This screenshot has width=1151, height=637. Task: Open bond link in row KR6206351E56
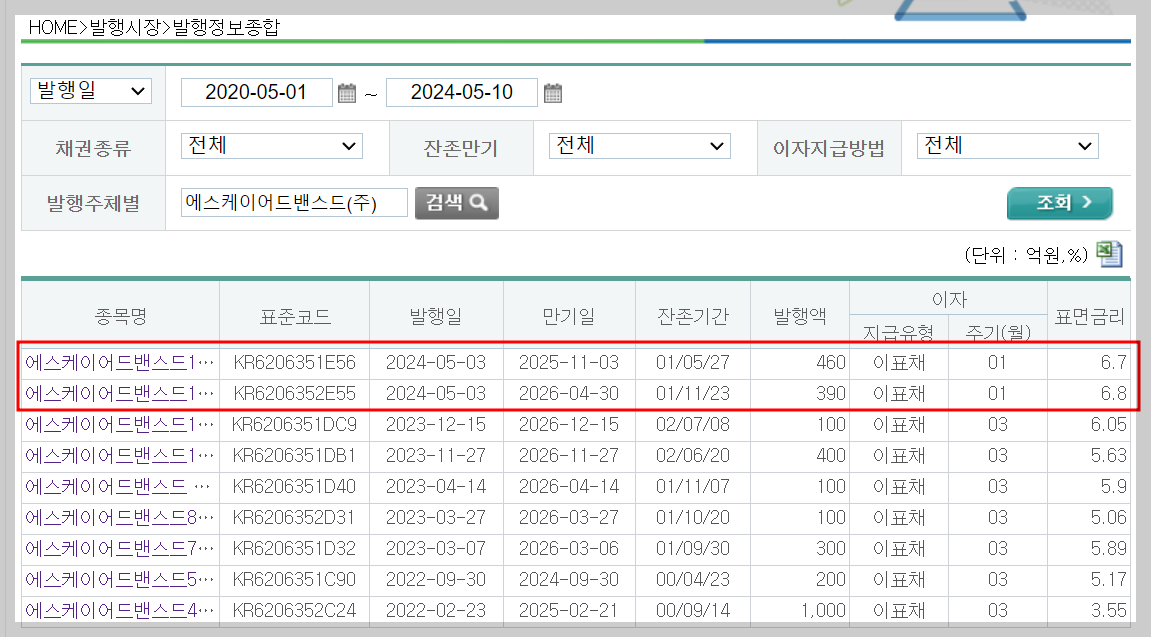coord(120,363)
